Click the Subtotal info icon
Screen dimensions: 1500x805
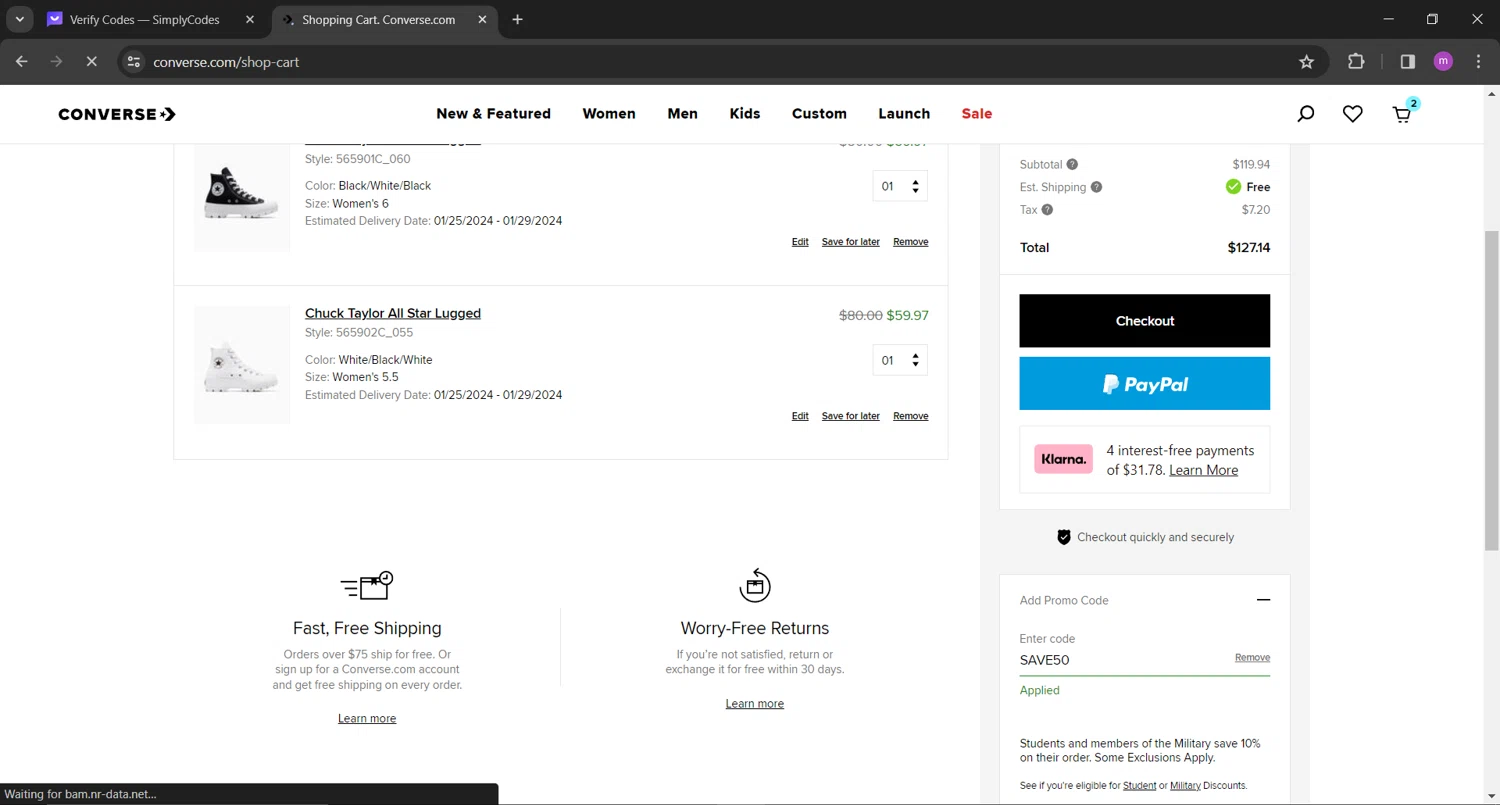(1072, 164)
